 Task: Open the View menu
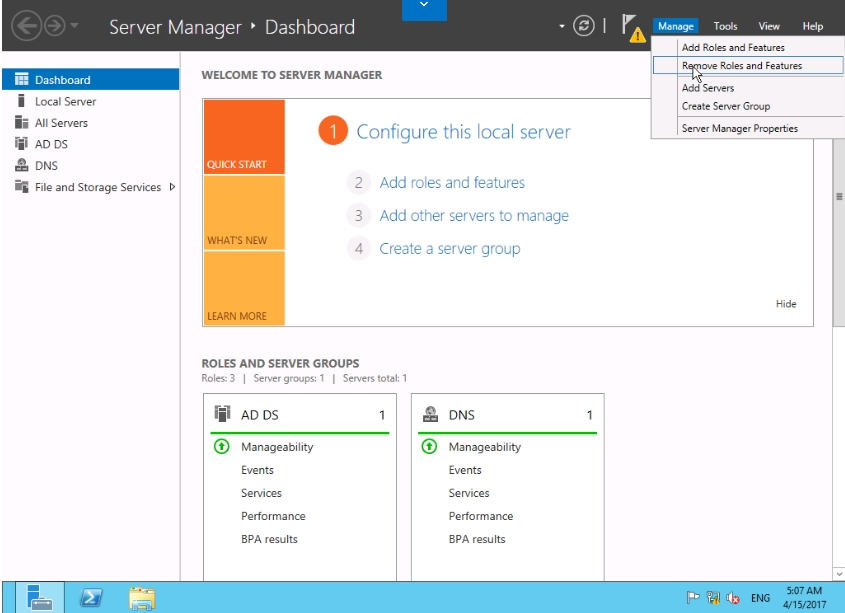(768, 26)
